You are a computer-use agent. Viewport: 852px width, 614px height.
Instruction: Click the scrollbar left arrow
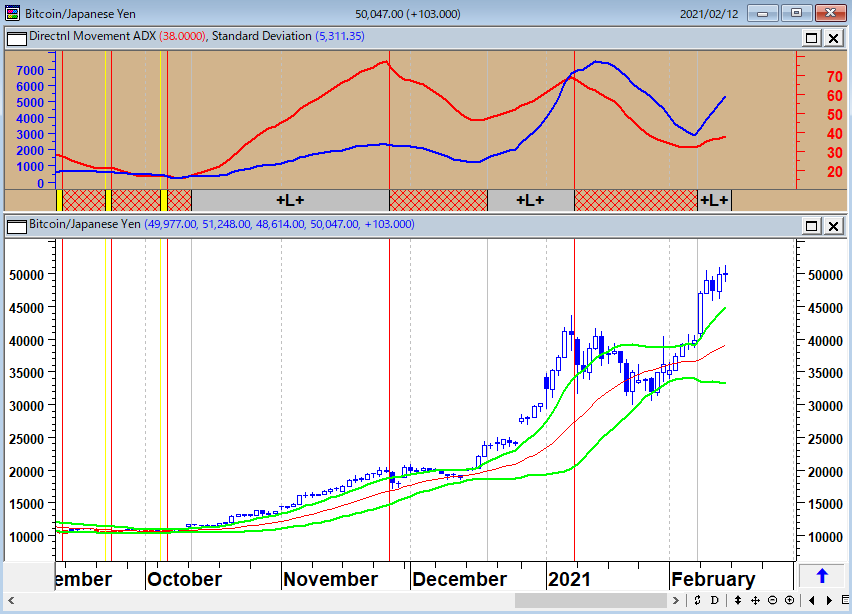(x=11, y=600)
